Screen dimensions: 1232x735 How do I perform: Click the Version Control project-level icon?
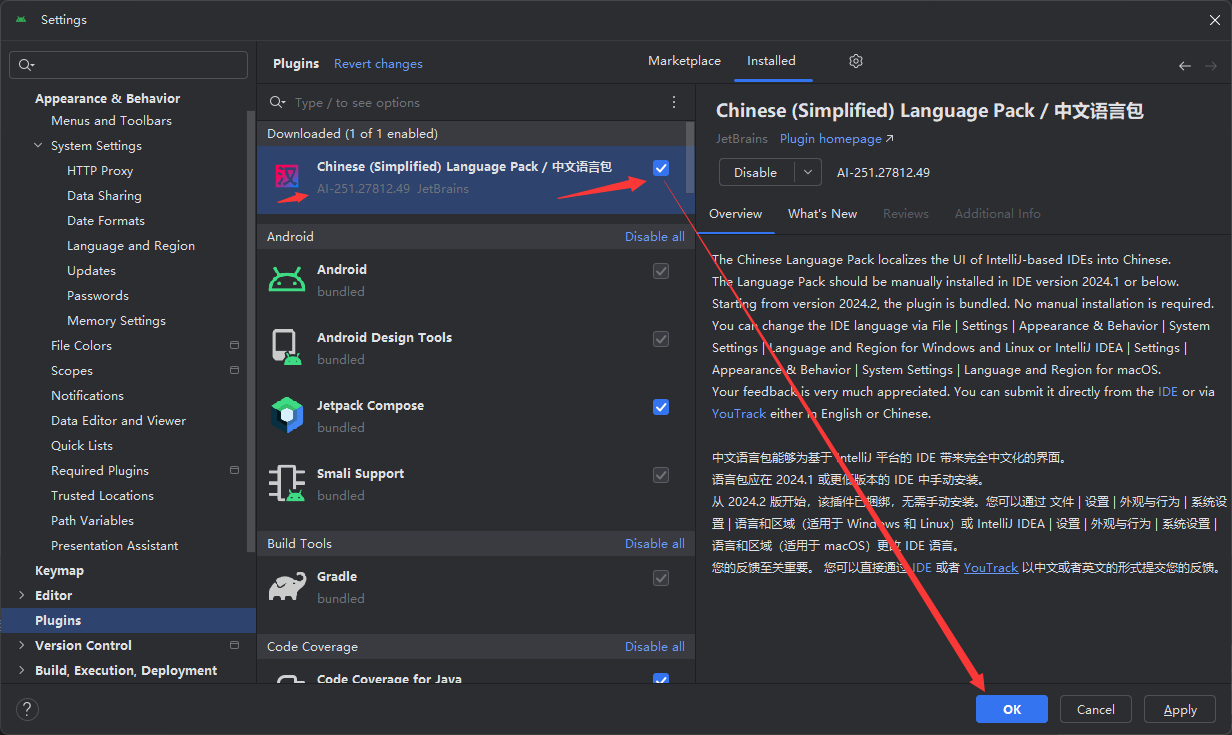pyautogui.click(x=234, y=645)
